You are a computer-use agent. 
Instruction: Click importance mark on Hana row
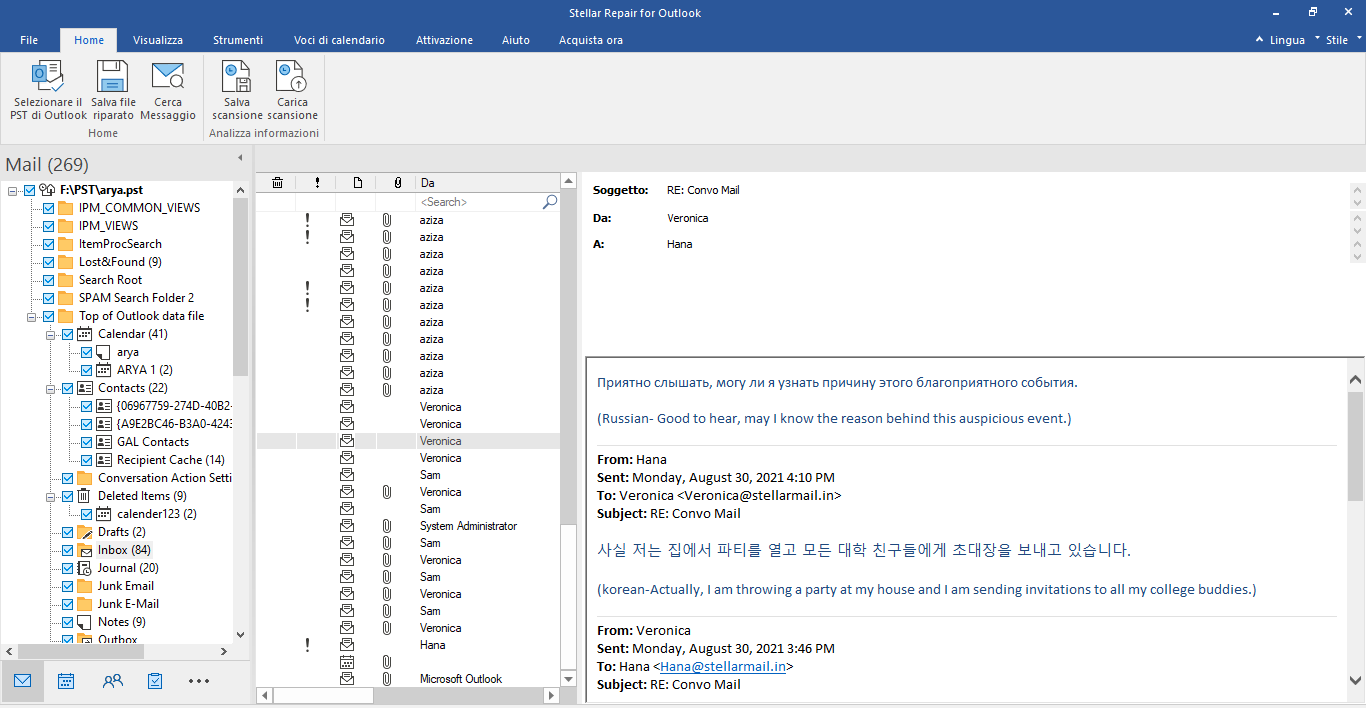pyautogui.click(x=308, y=645)
